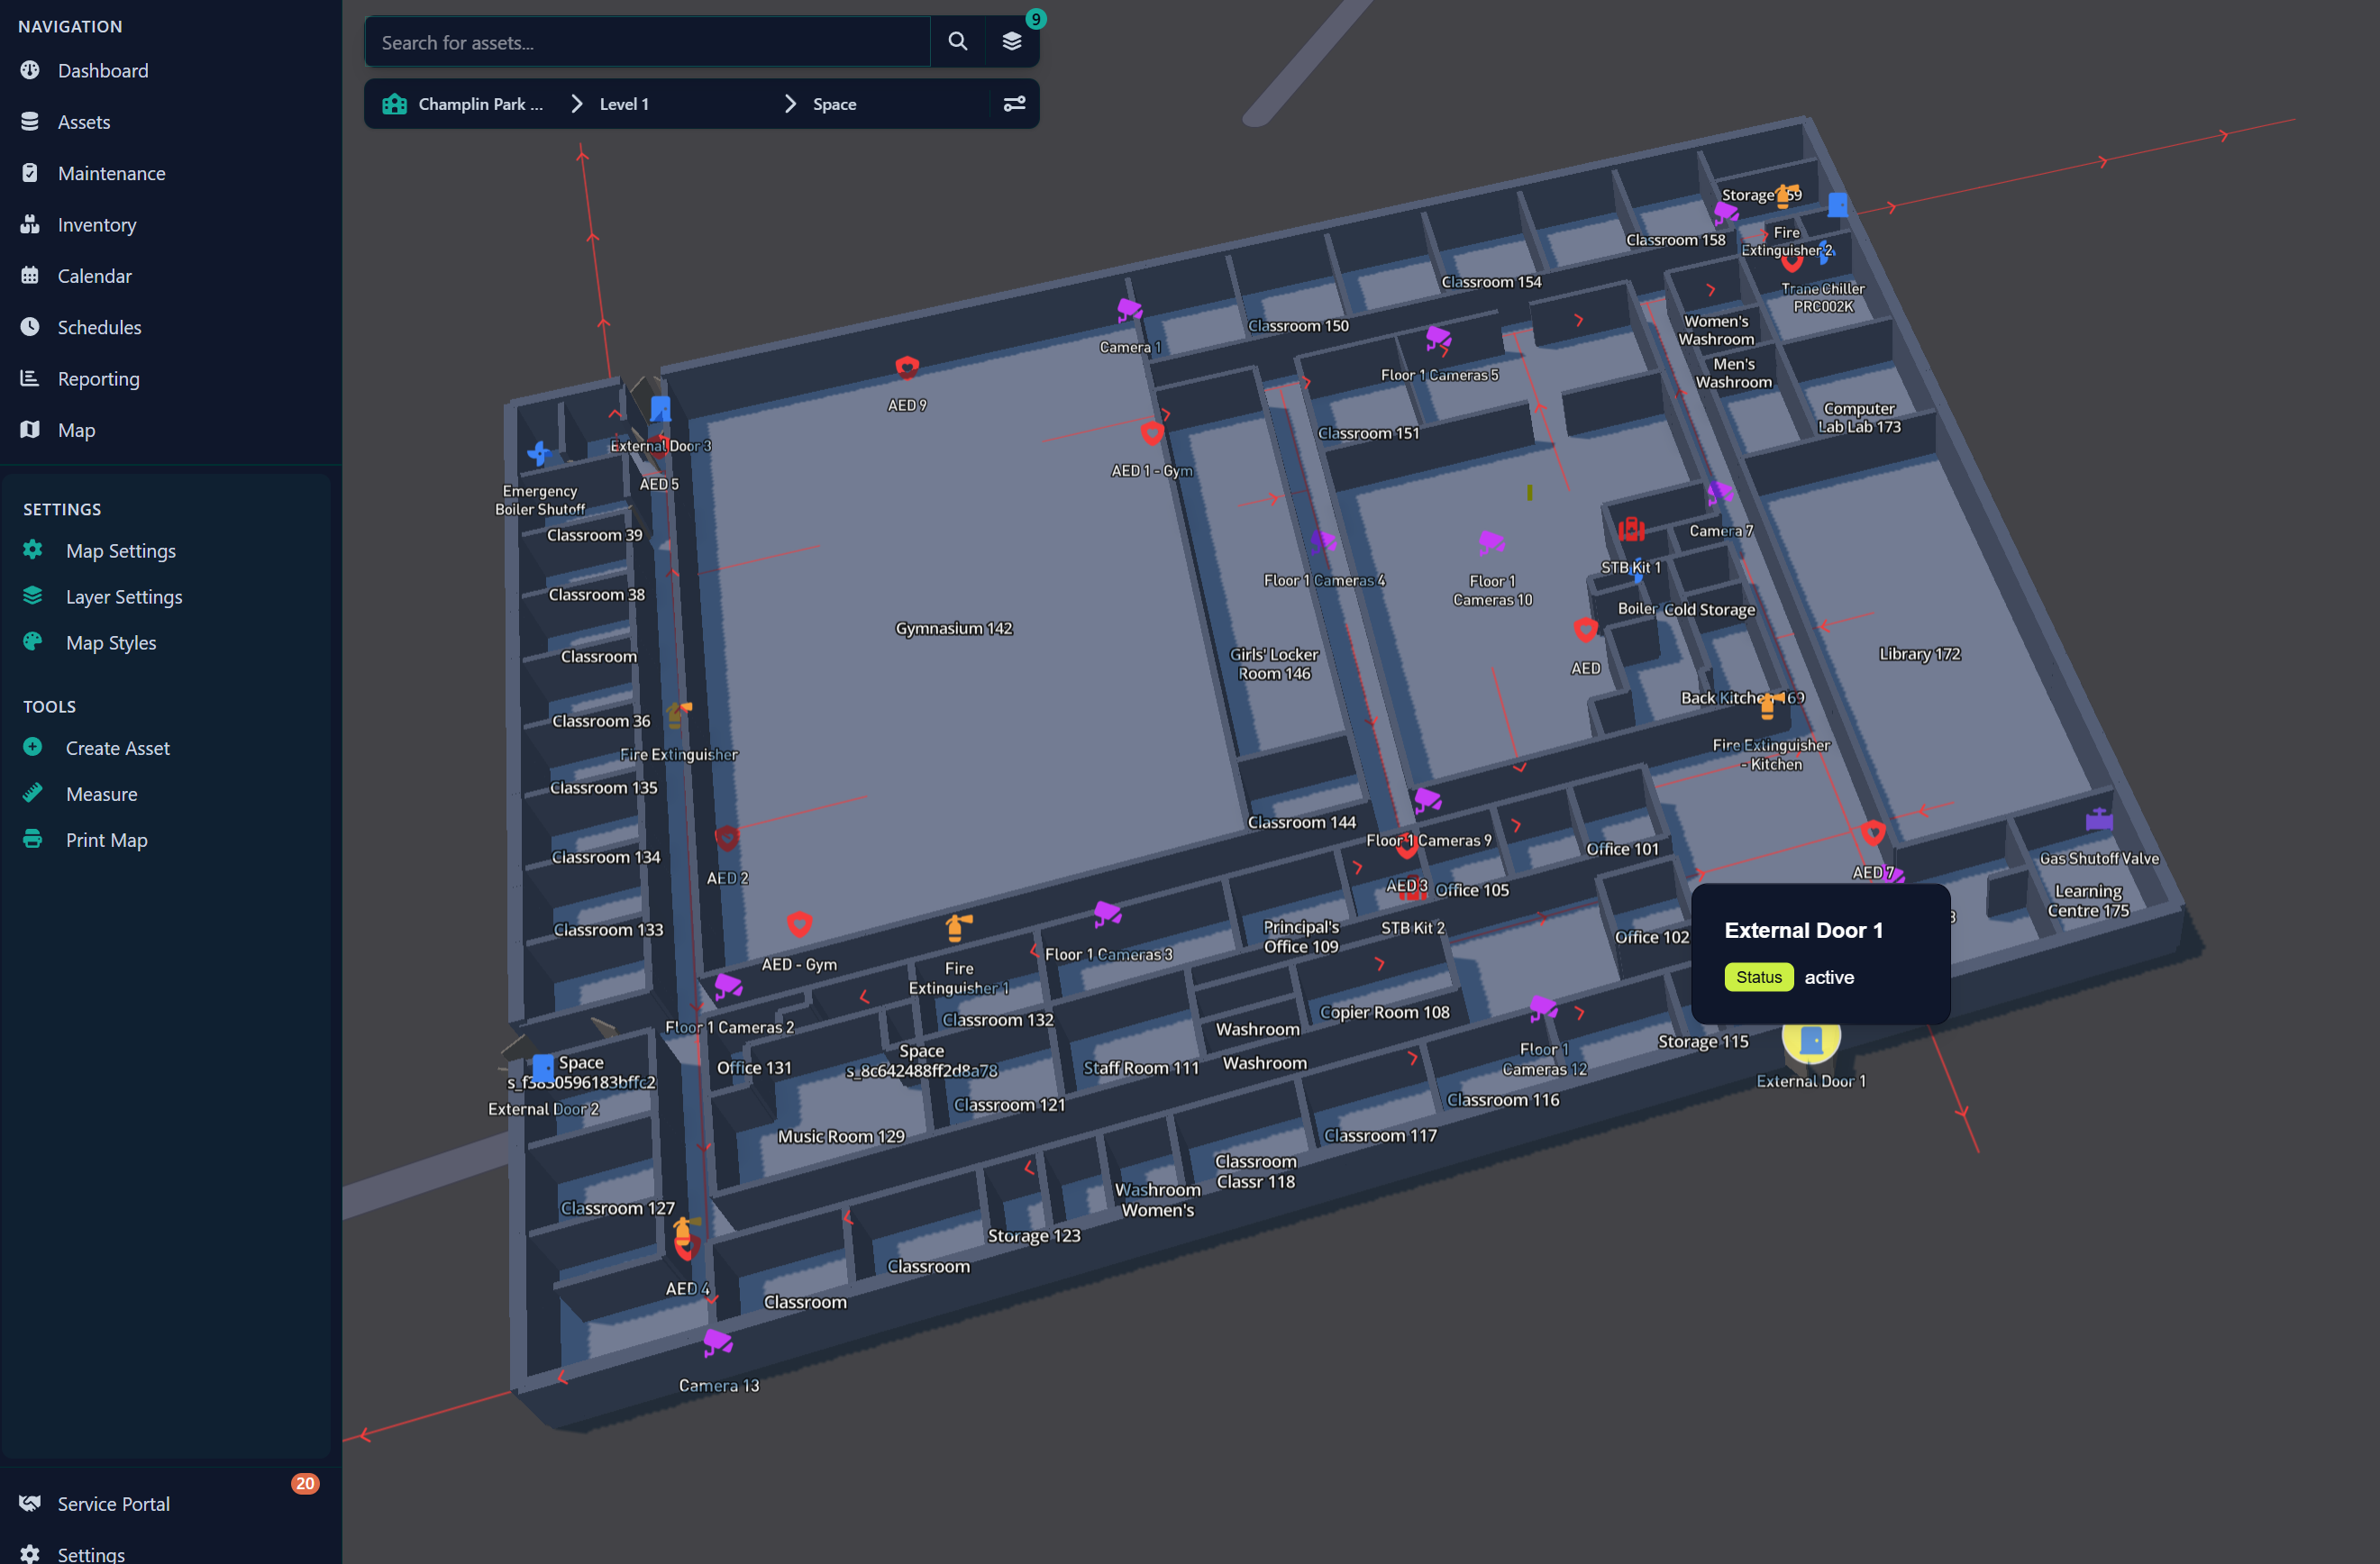Select Floor 1 Cameras 5 marker
Image resolution: width=2380 pixels, height=1564 pixels.
pos(1438,338)
